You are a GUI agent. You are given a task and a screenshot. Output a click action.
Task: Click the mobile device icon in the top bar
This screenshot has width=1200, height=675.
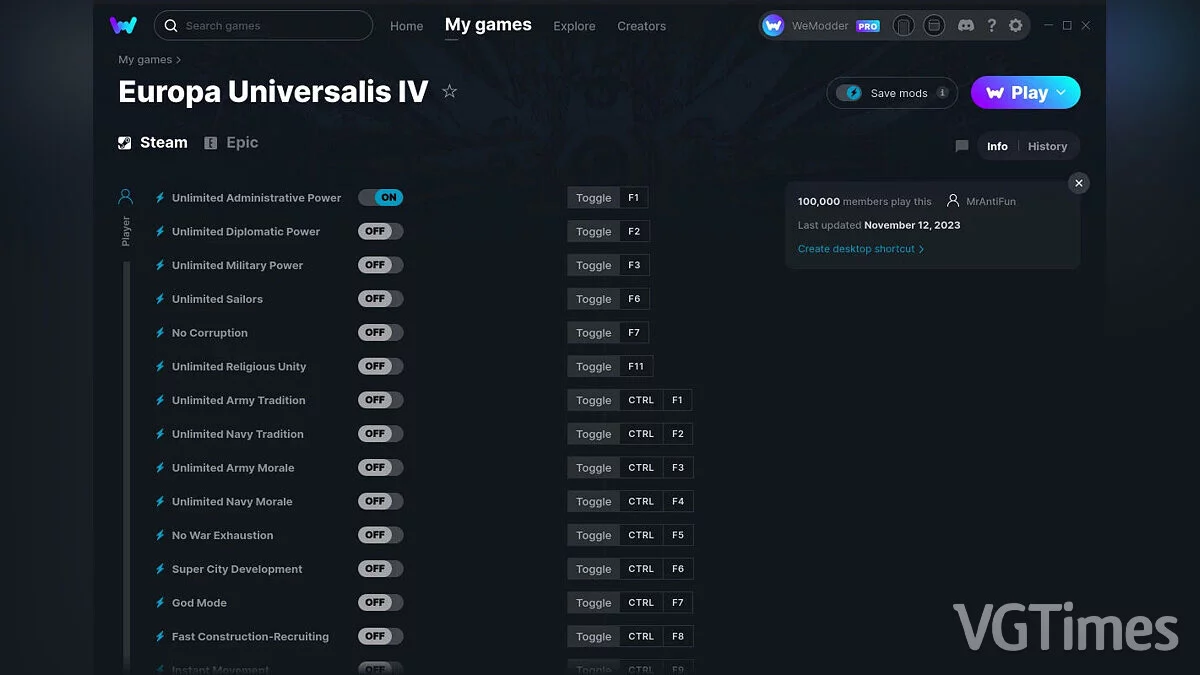(903, 25)
